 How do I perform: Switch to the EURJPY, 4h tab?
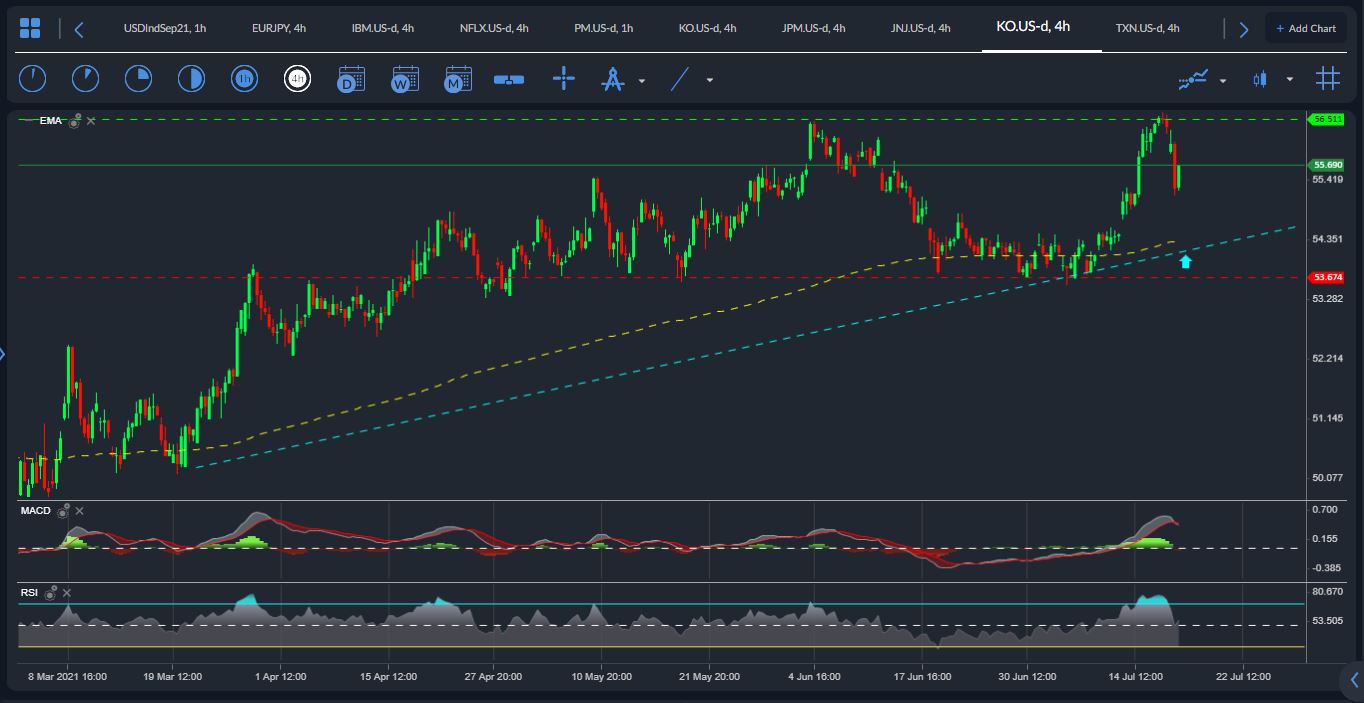[279, 28]
